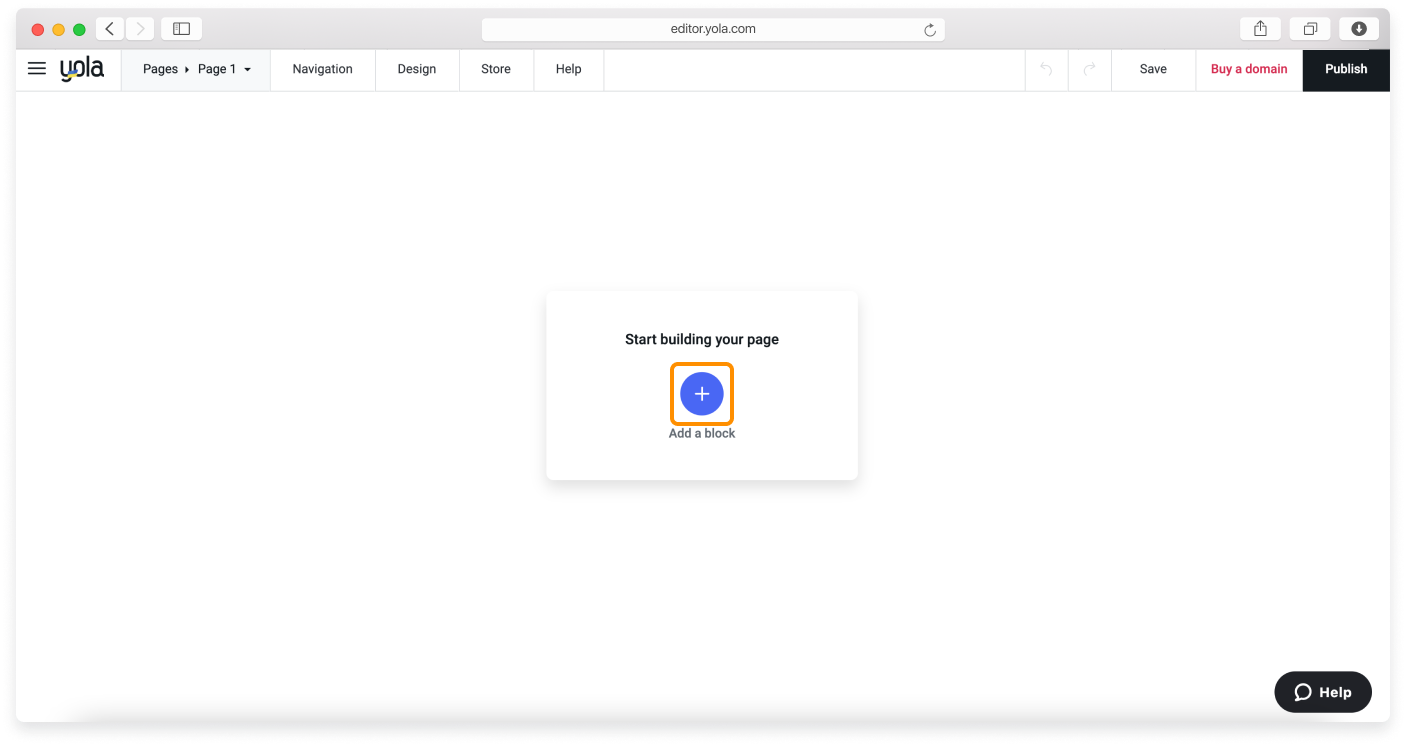This screenshot has width=1406, height=746.
Task: Open the Navigation menu
Action: [x=322, y=69]
